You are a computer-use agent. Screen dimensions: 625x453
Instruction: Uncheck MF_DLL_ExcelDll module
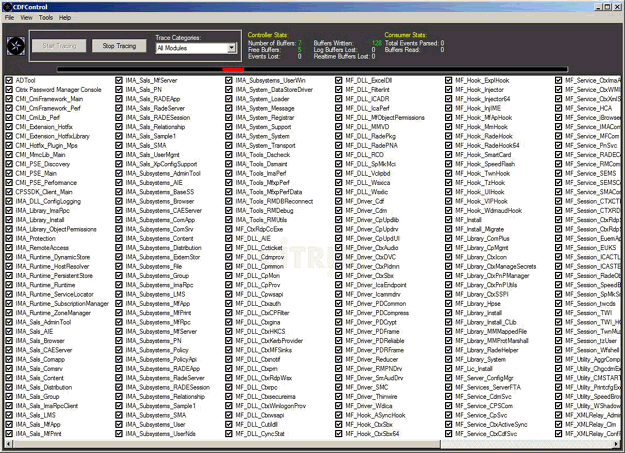click(339, 81)
